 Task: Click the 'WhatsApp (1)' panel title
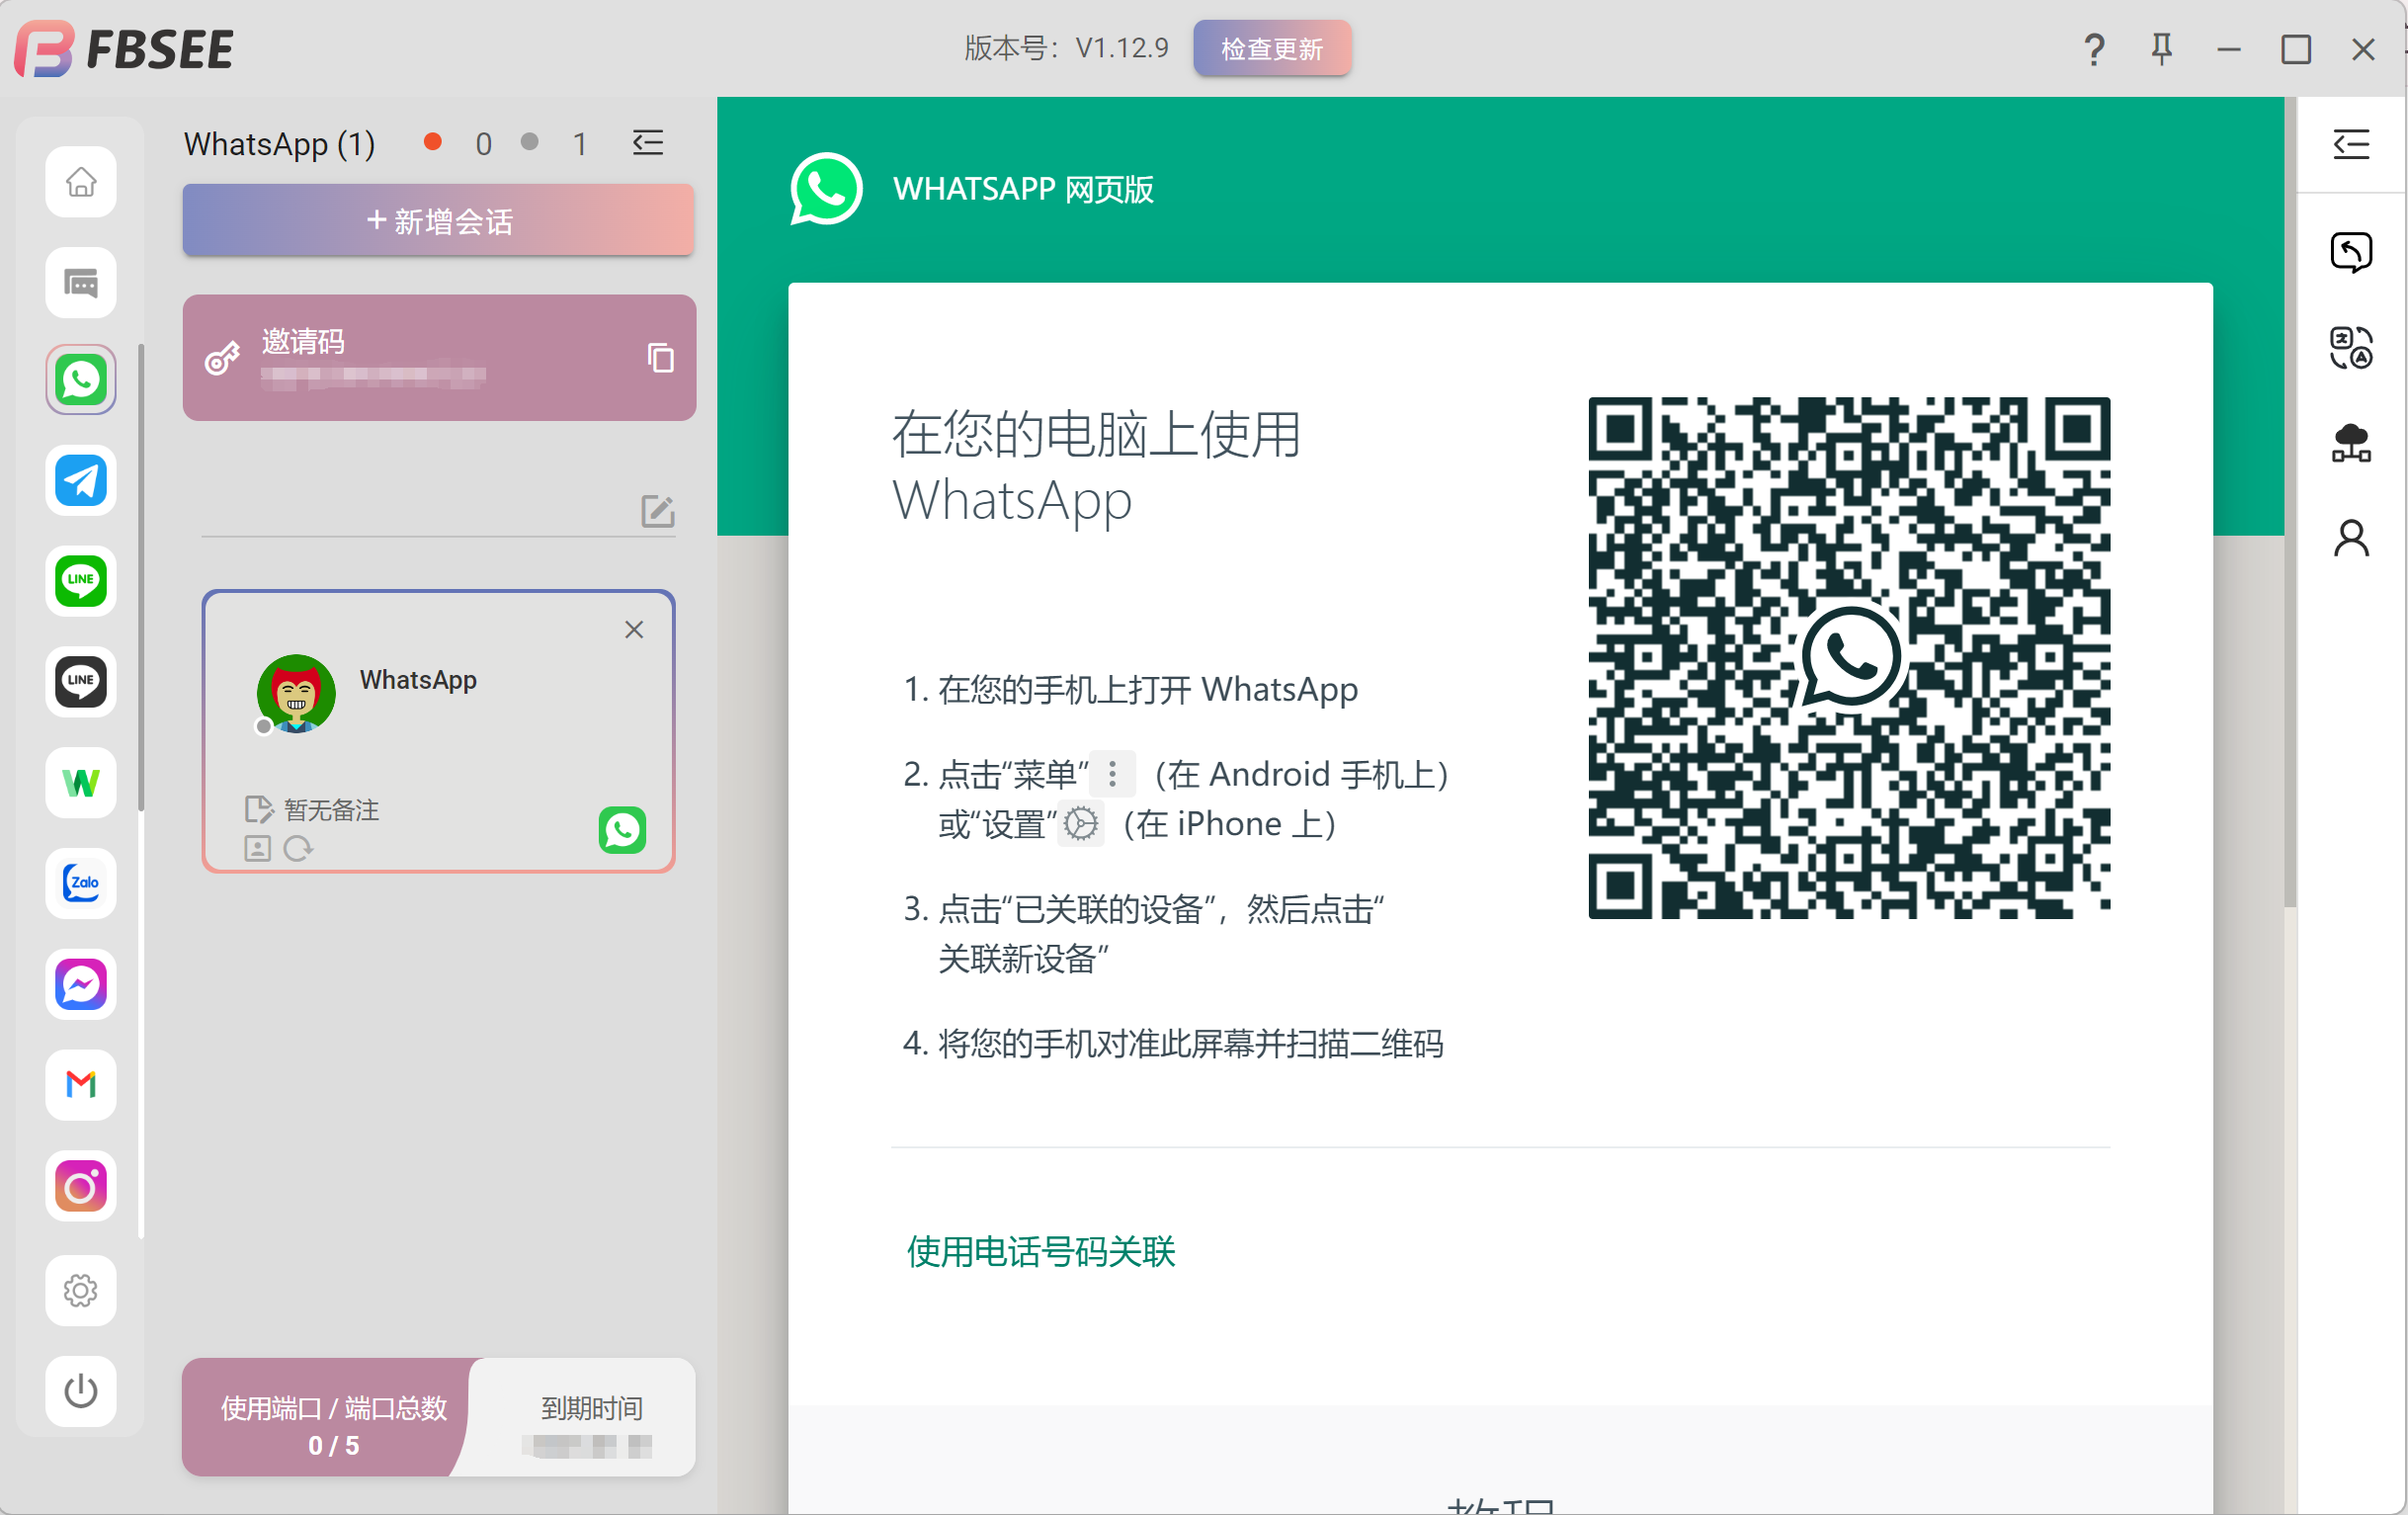[x=279, y=144]
